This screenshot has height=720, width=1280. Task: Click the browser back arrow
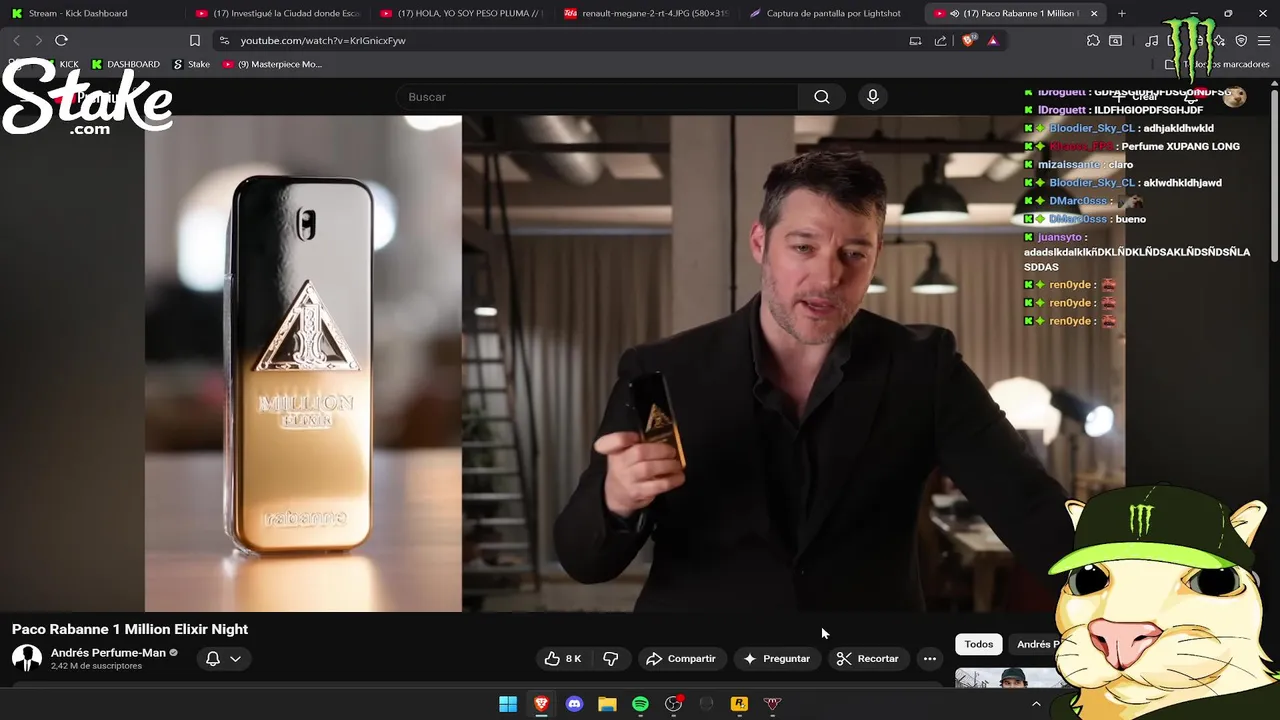point(16,40)
